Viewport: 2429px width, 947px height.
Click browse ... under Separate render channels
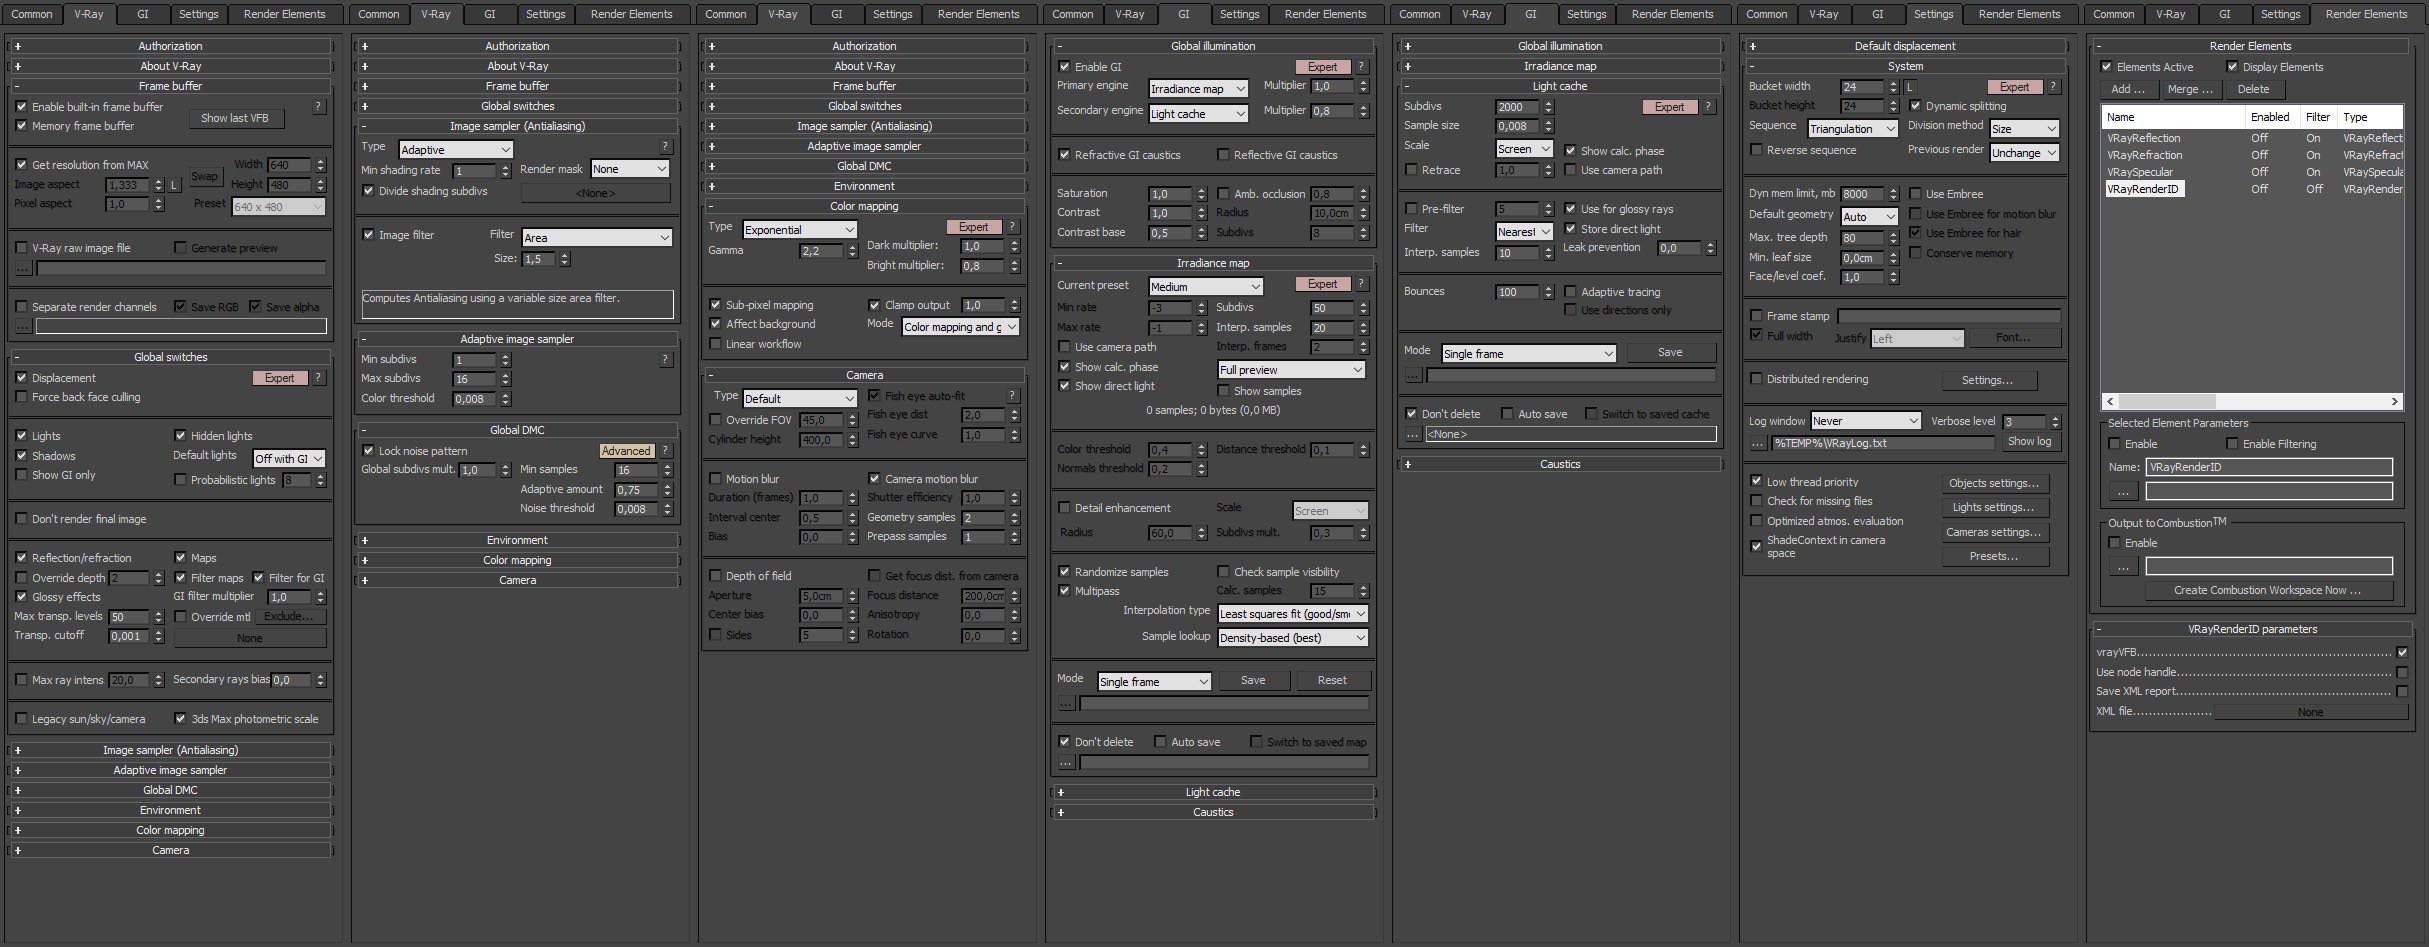[x=23, y=326]
